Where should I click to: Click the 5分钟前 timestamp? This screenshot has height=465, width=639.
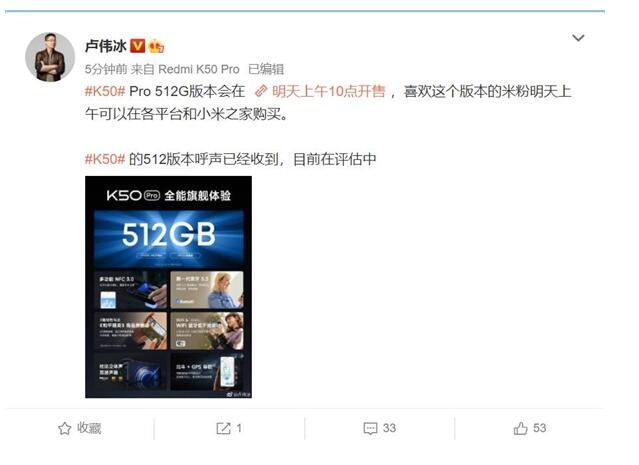click(x=106, y=69)
